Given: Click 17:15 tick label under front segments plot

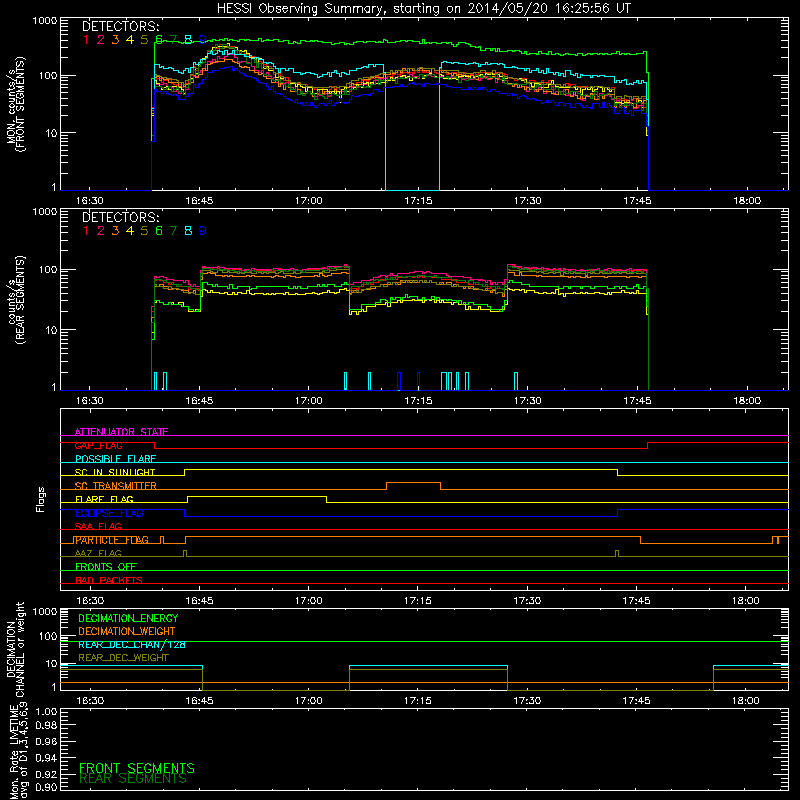Looking at the screenshot, I should point(418,201).
